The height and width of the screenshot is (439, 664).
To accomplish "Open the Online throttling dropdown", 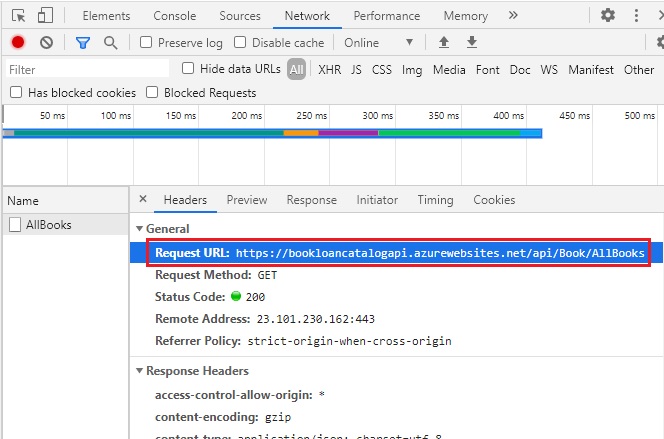I will click(x=379, y=43).
